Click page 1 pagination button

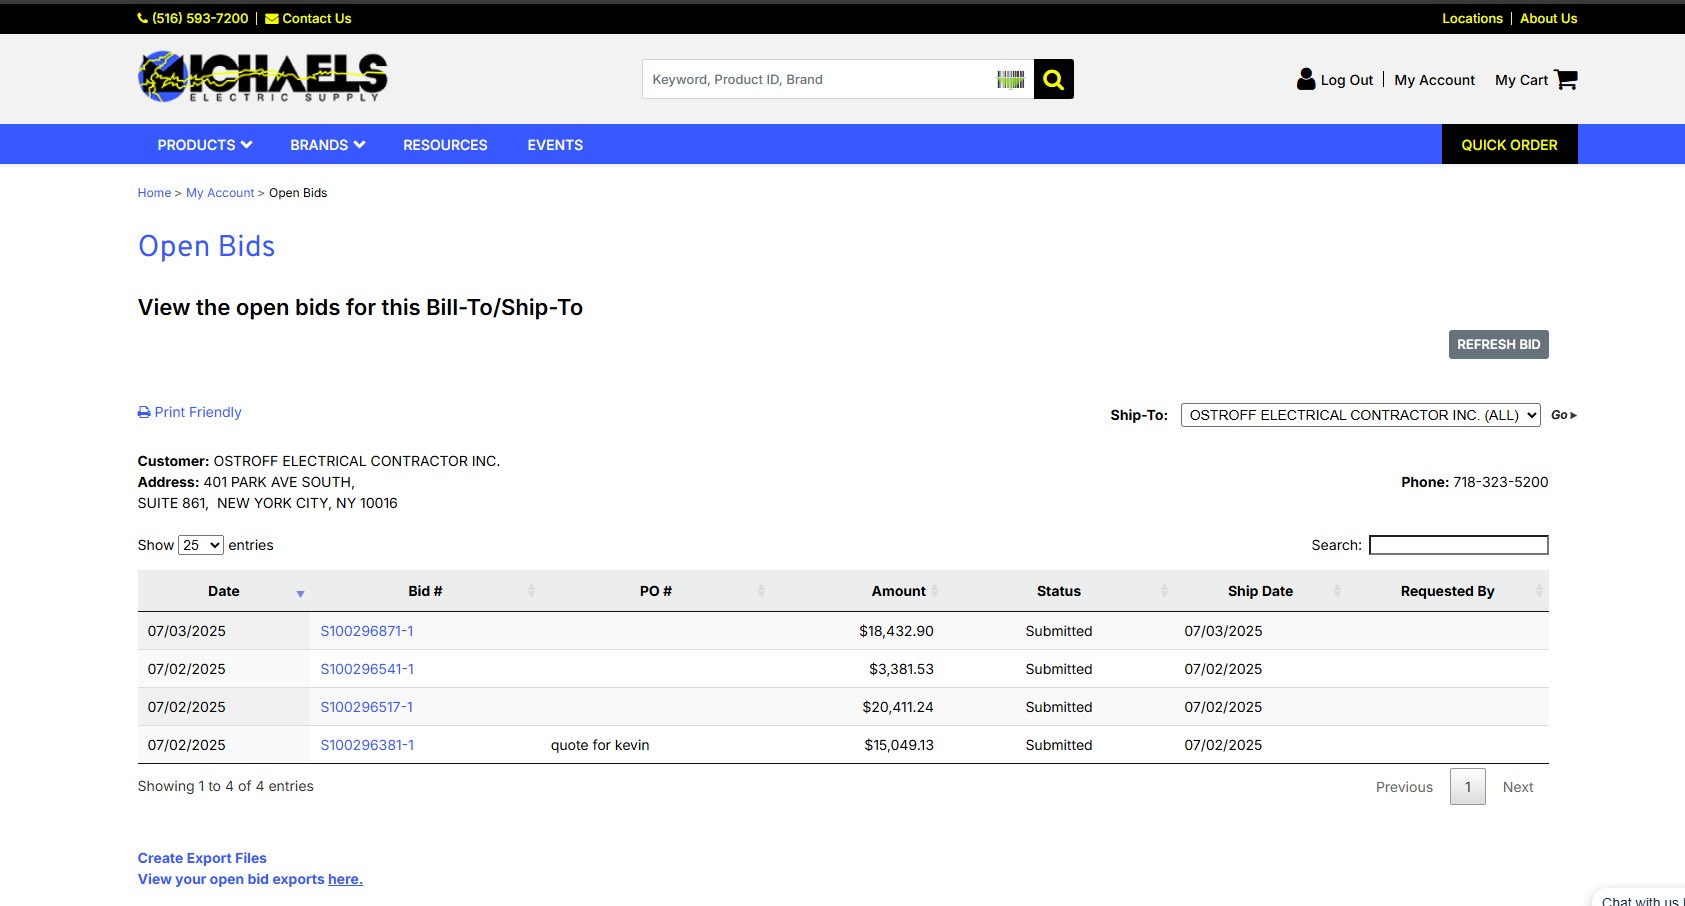1468,787
